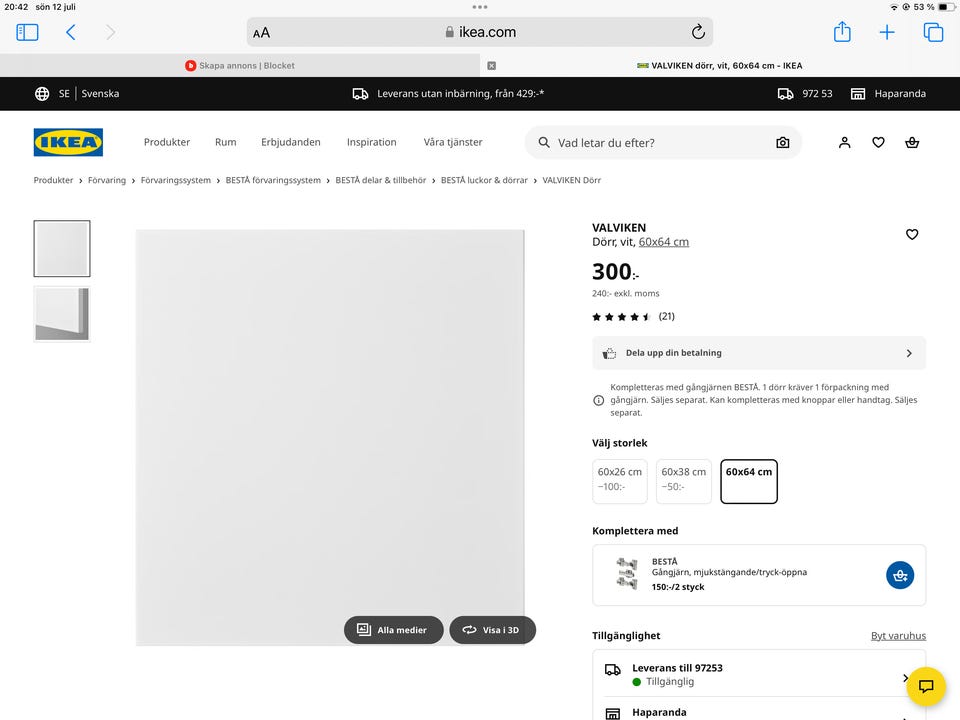960x720 pixels.
Task: Open the 60x64 cm size link
Action: [664, 242]
